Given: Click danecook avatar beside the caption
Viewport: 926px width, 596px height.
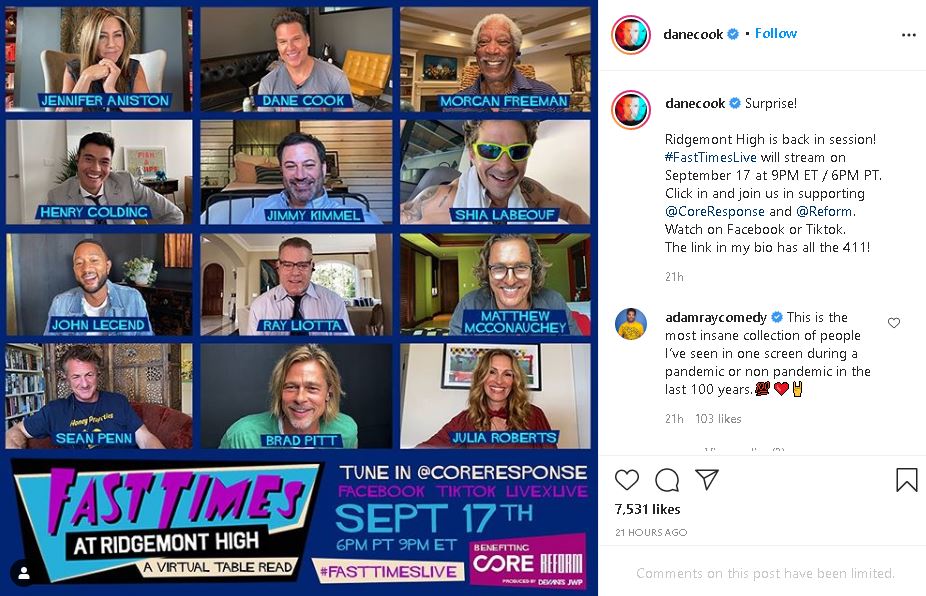Looking at the screenshot, I should (x=631, y=110).
